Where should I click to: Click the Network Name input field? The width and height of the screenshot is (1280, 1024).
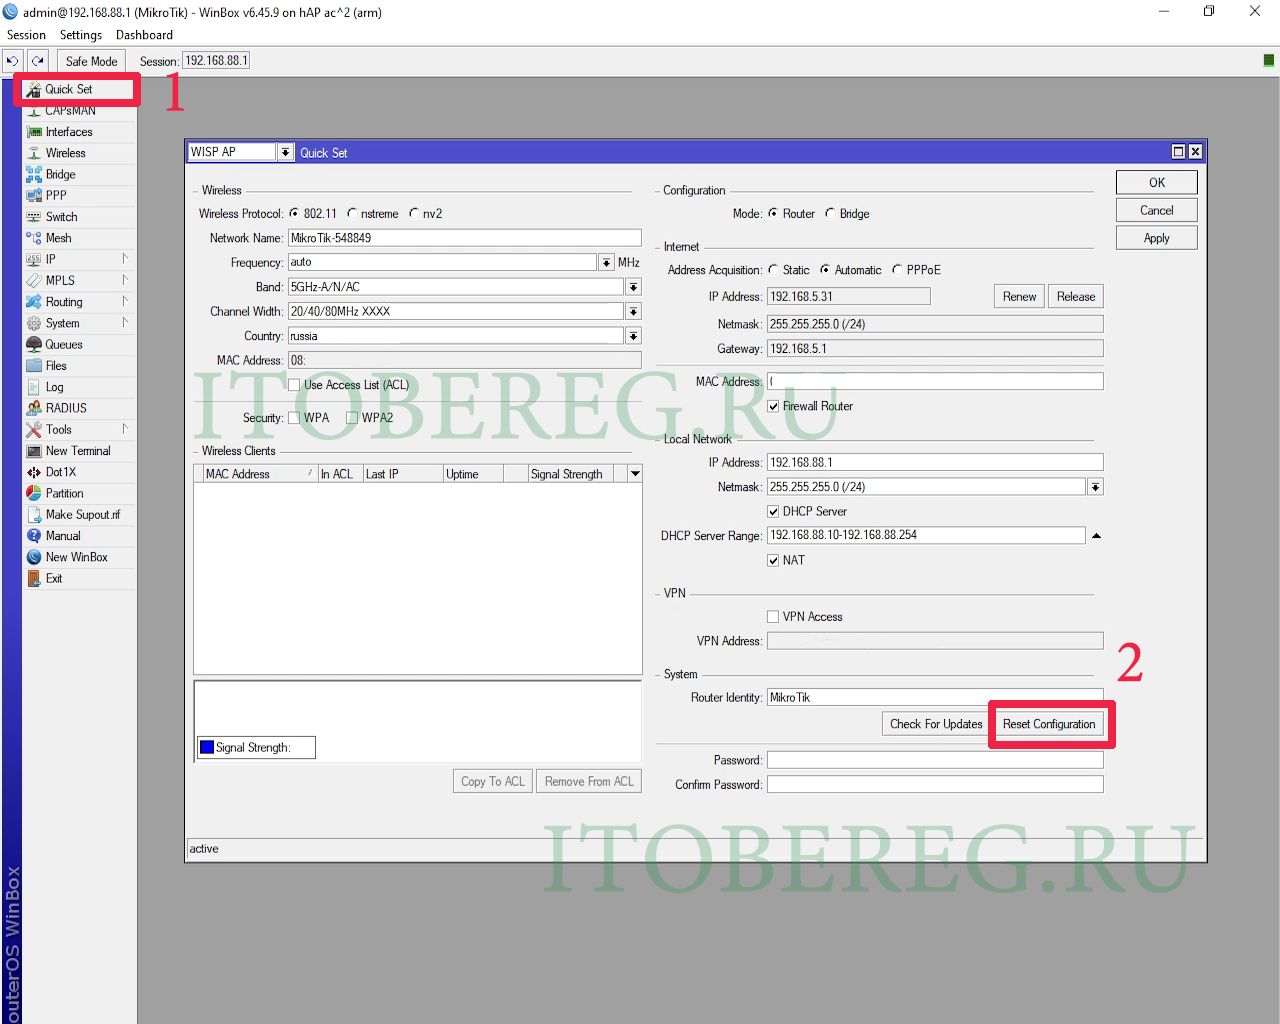click(x=464, y=238)
